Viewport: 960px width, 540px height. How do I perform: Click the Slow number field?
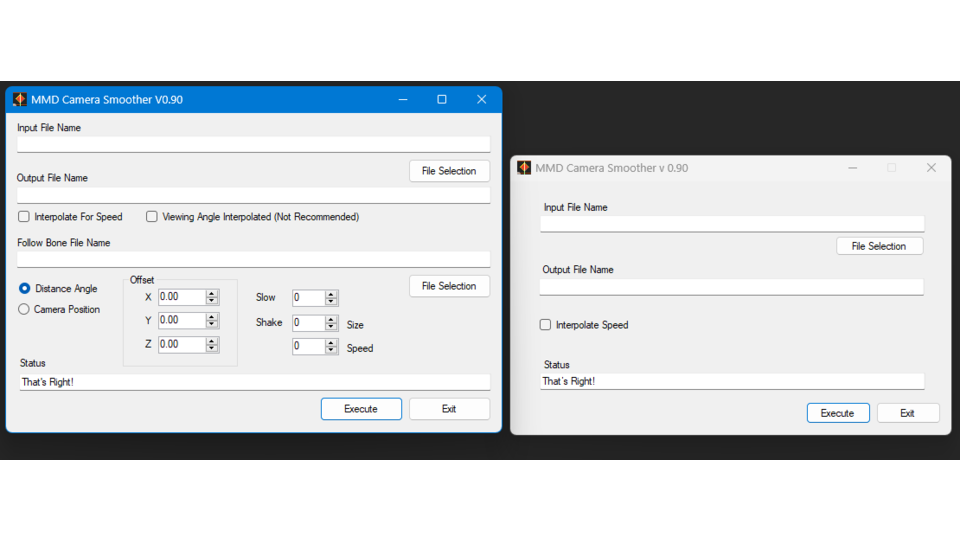[x=309, y=298]
